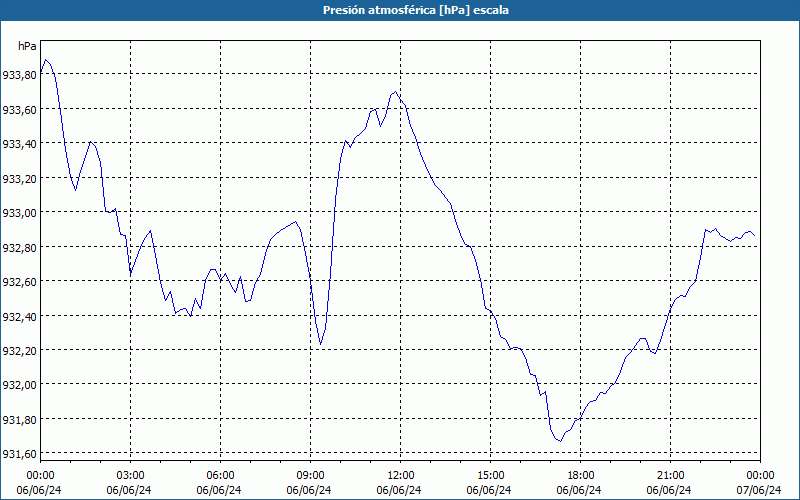
Task: Click the 21:00 time axis label
Action: click(670, 476)
